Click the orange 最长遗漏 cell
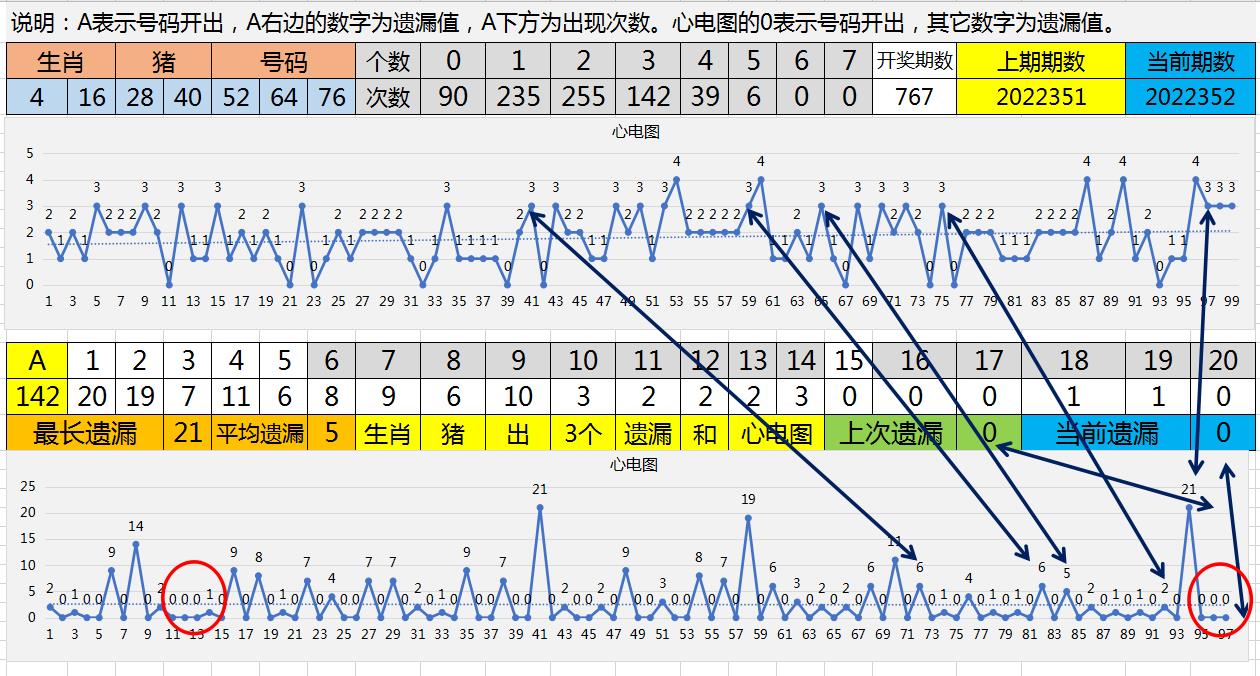1260x676 pixels. click(x=85, y=433)
